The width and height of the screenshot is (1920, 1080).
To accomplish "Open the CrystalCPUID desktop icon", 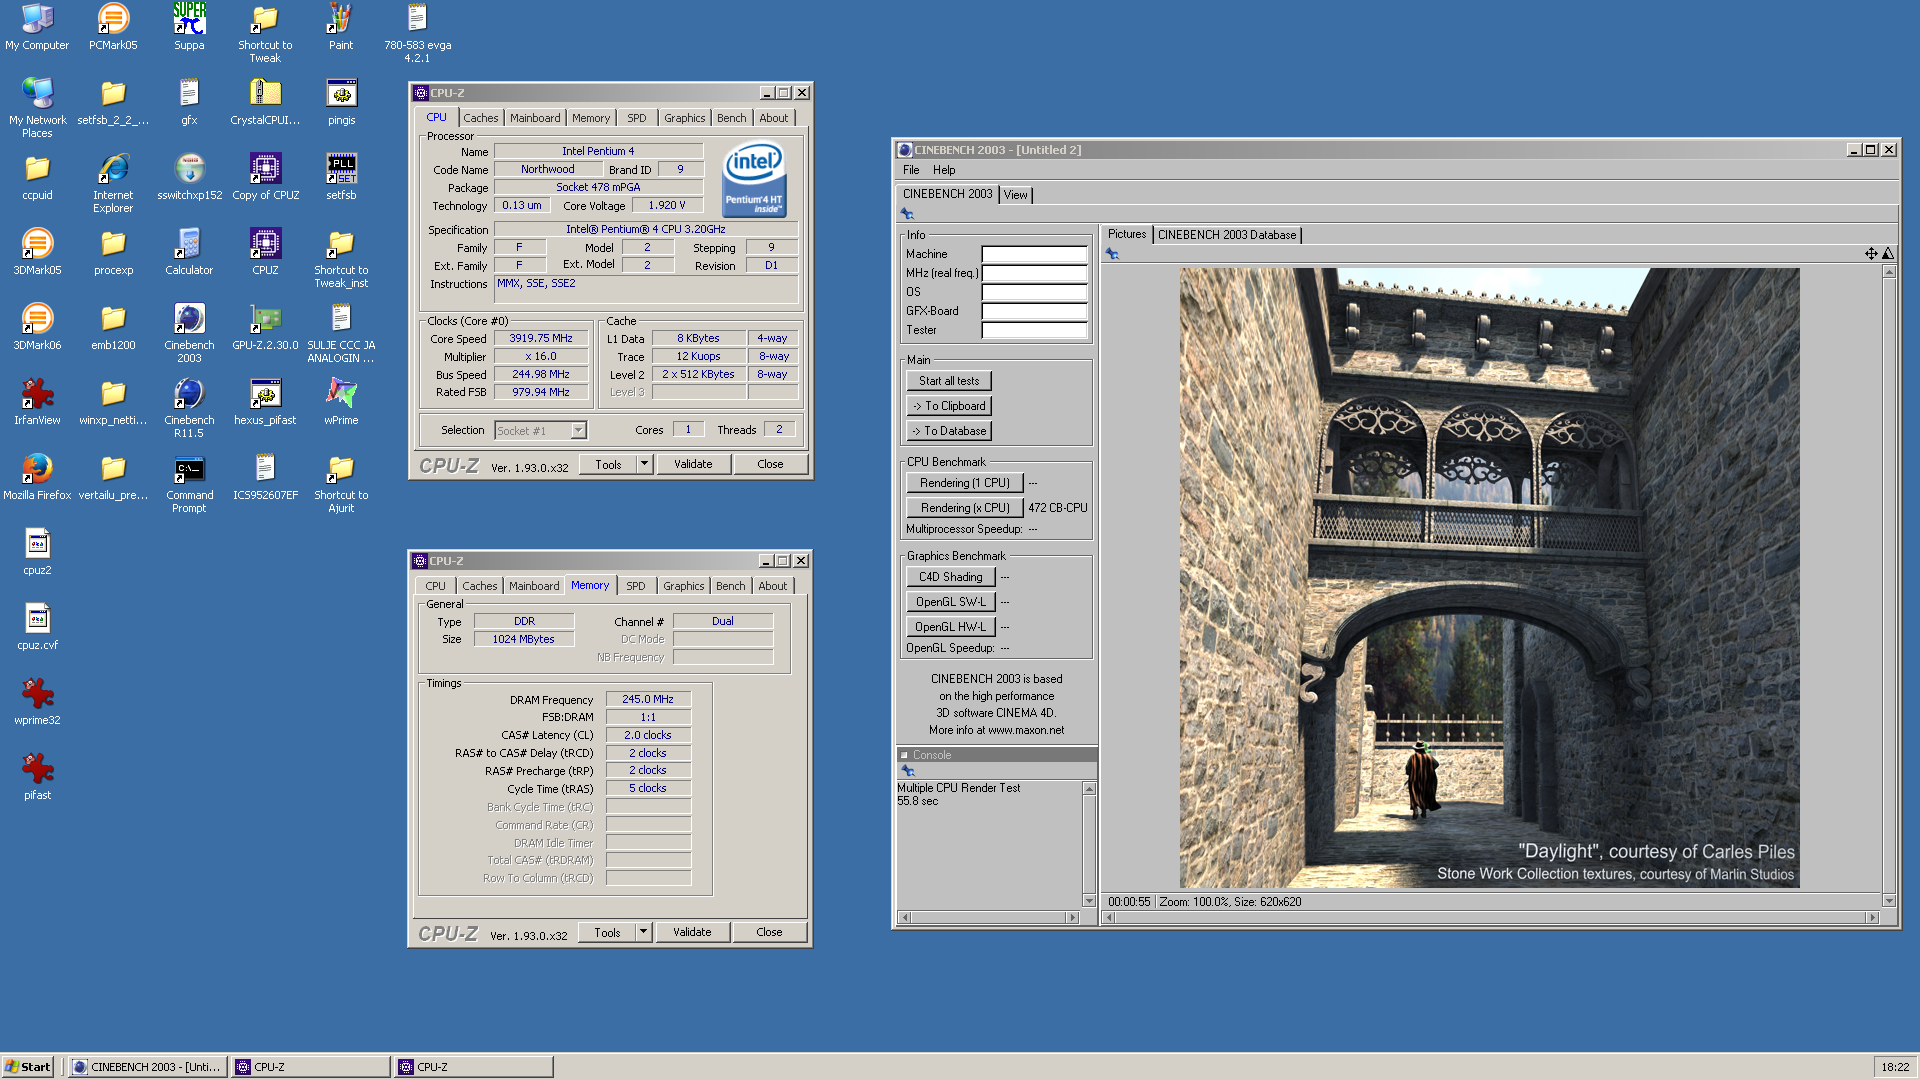I will (x=265, y=102).
